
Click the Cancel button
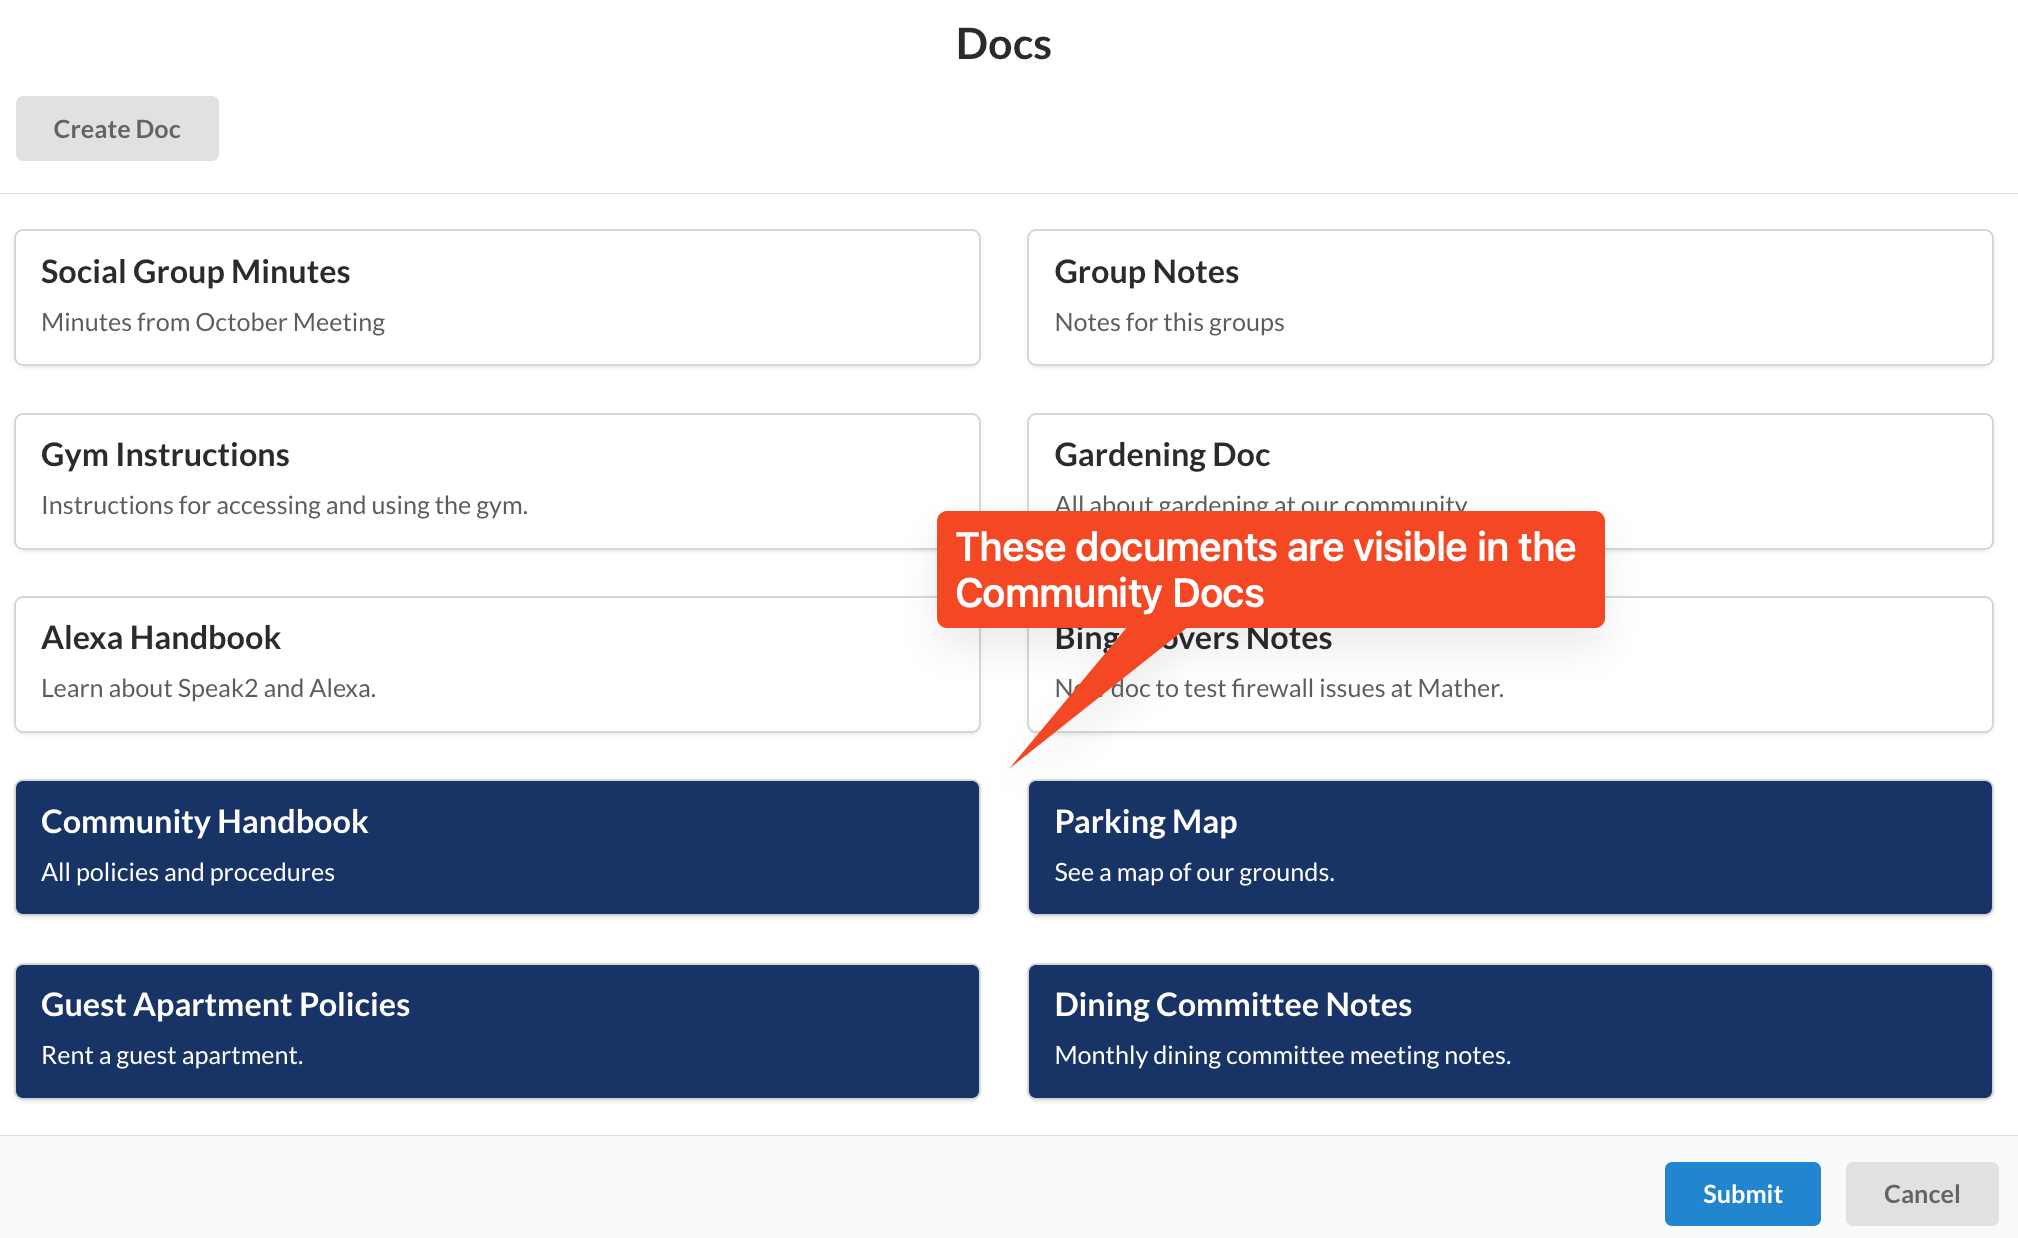tap(1921, 1194)
